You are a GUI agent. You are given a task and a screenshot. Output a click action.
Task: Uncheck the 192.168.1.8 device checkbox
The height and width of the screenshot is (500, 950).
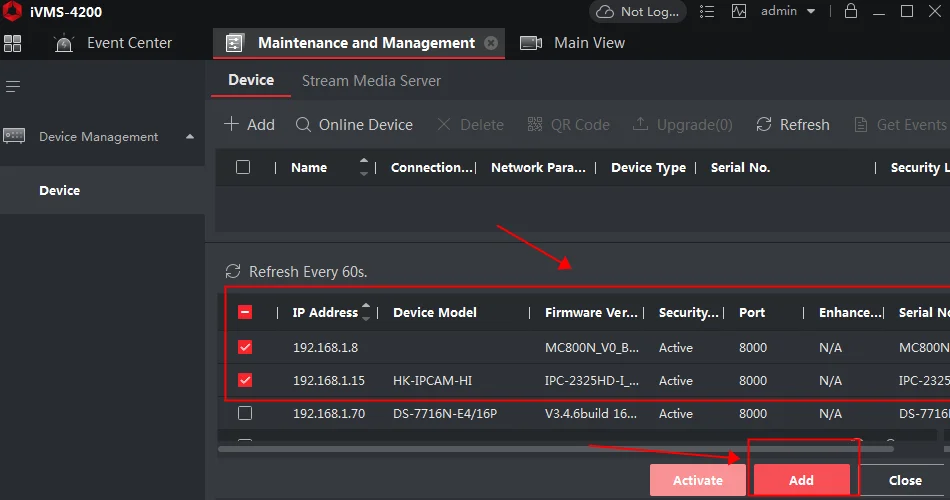(245, 348)
